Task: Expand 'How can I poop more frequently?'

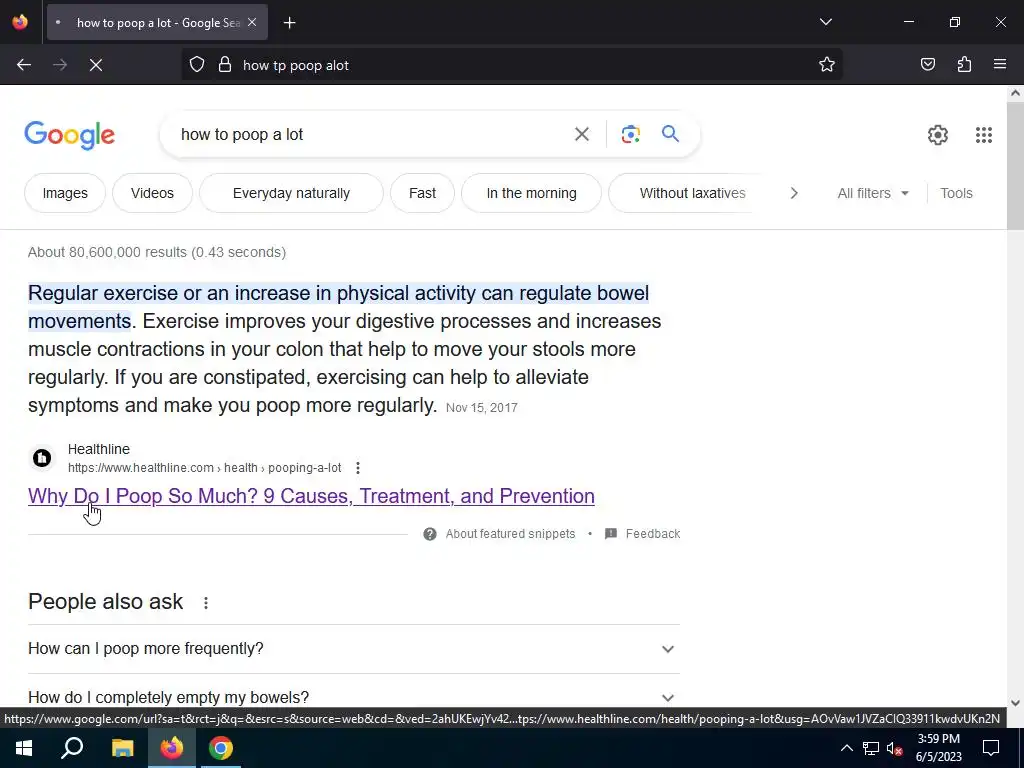Action: [354, 648]
